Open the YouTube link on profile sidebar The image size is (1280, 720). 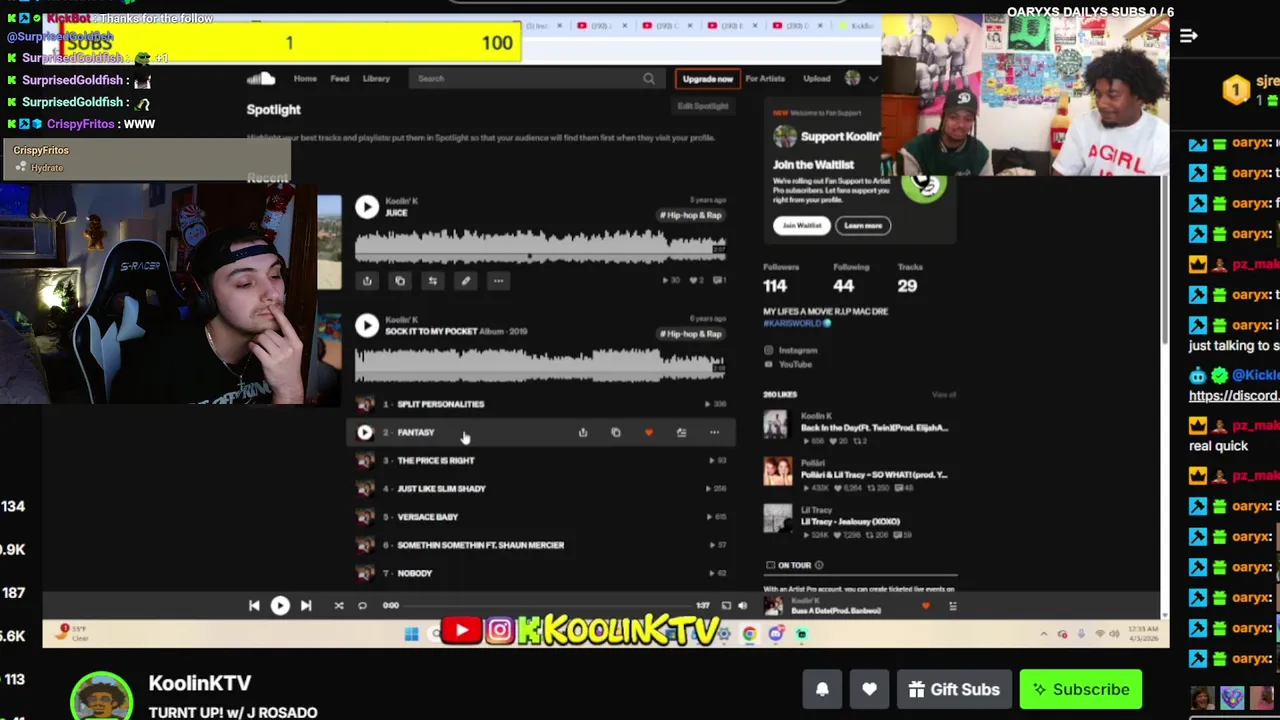coord(795,364)
